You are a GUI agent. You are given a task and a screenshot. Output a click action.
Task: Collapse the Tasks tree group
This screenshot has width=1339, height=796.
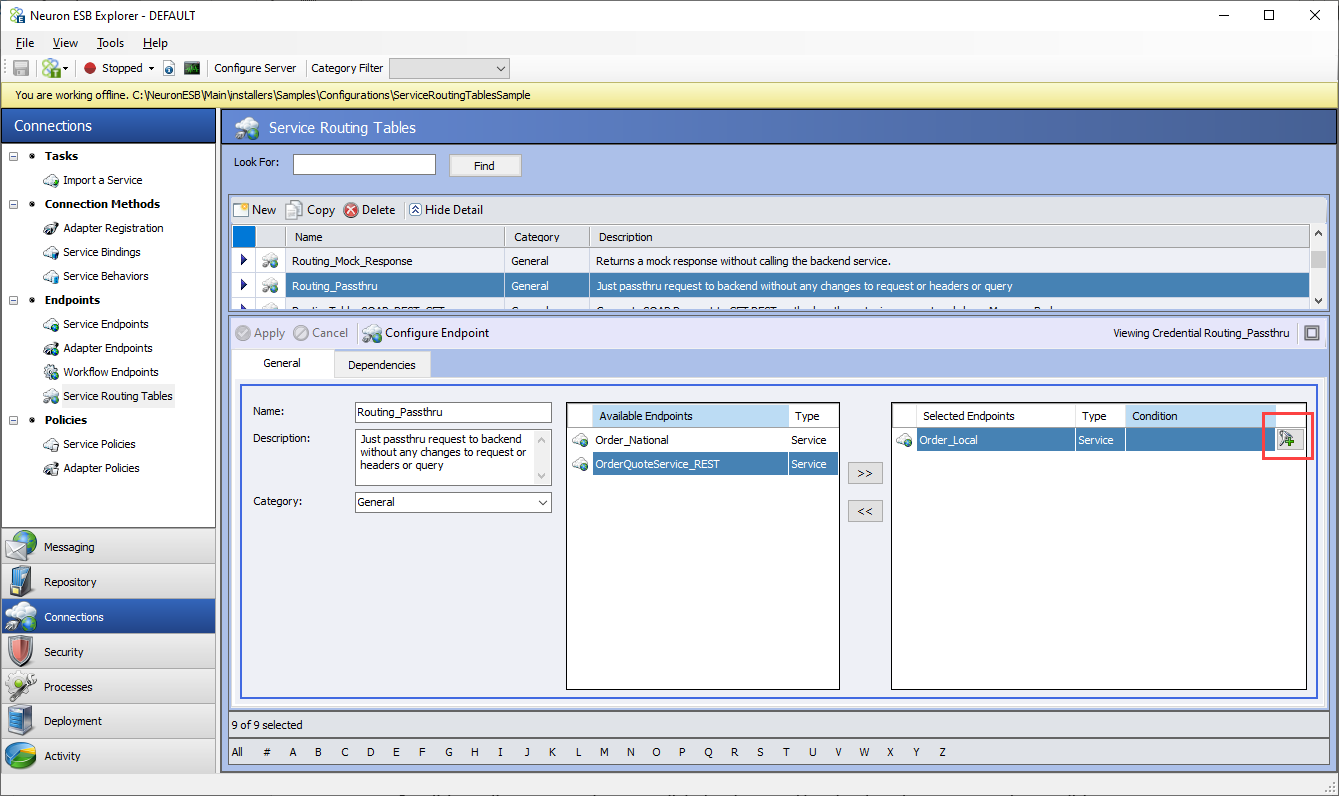click(14, 156)
